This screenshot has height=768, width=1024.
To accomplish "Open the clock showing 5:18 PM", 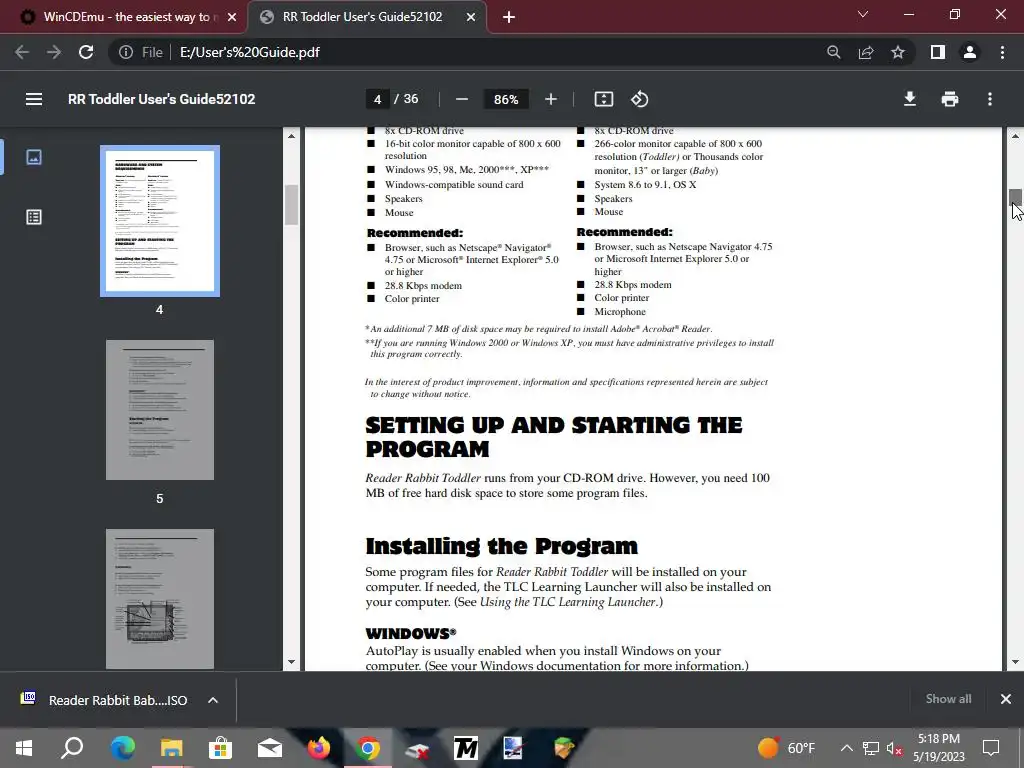I will point(938,748).
